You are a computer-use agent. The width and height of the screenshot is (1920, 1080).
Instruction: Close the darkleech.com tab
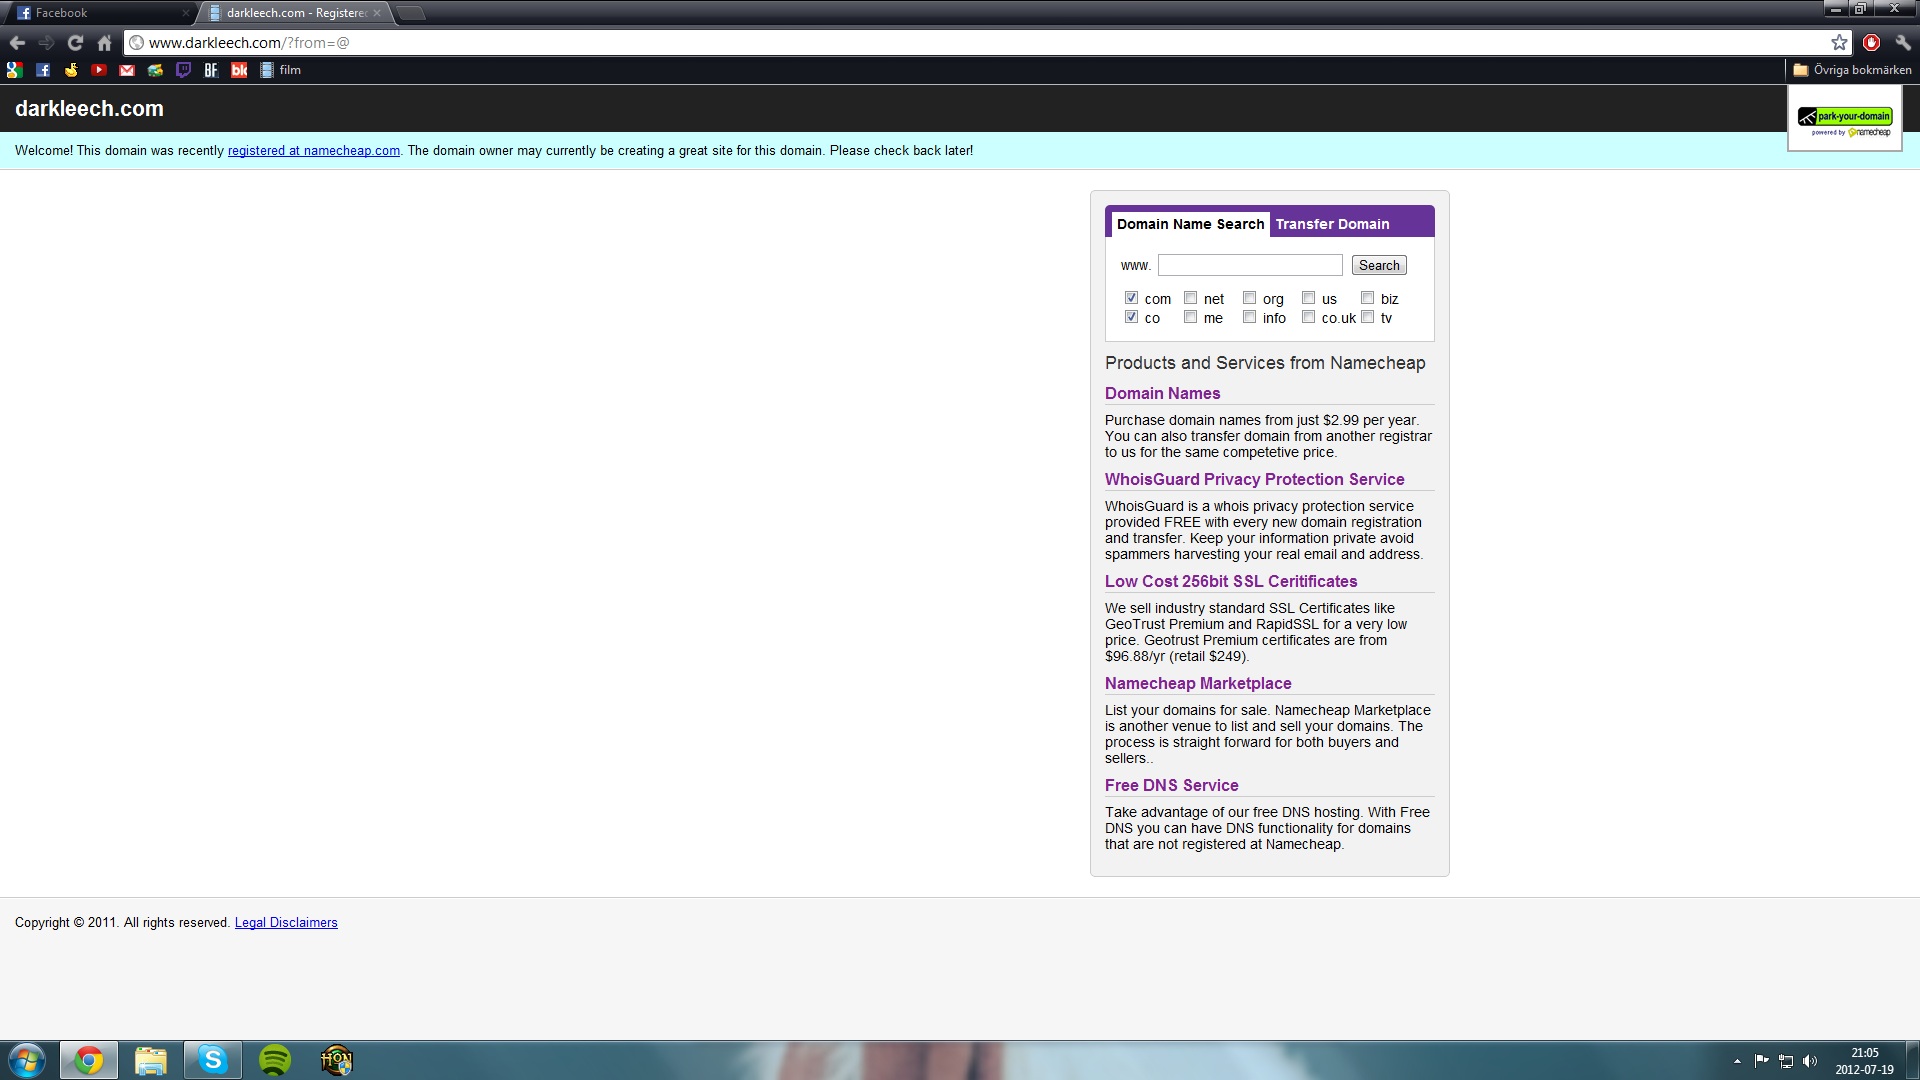377,13
